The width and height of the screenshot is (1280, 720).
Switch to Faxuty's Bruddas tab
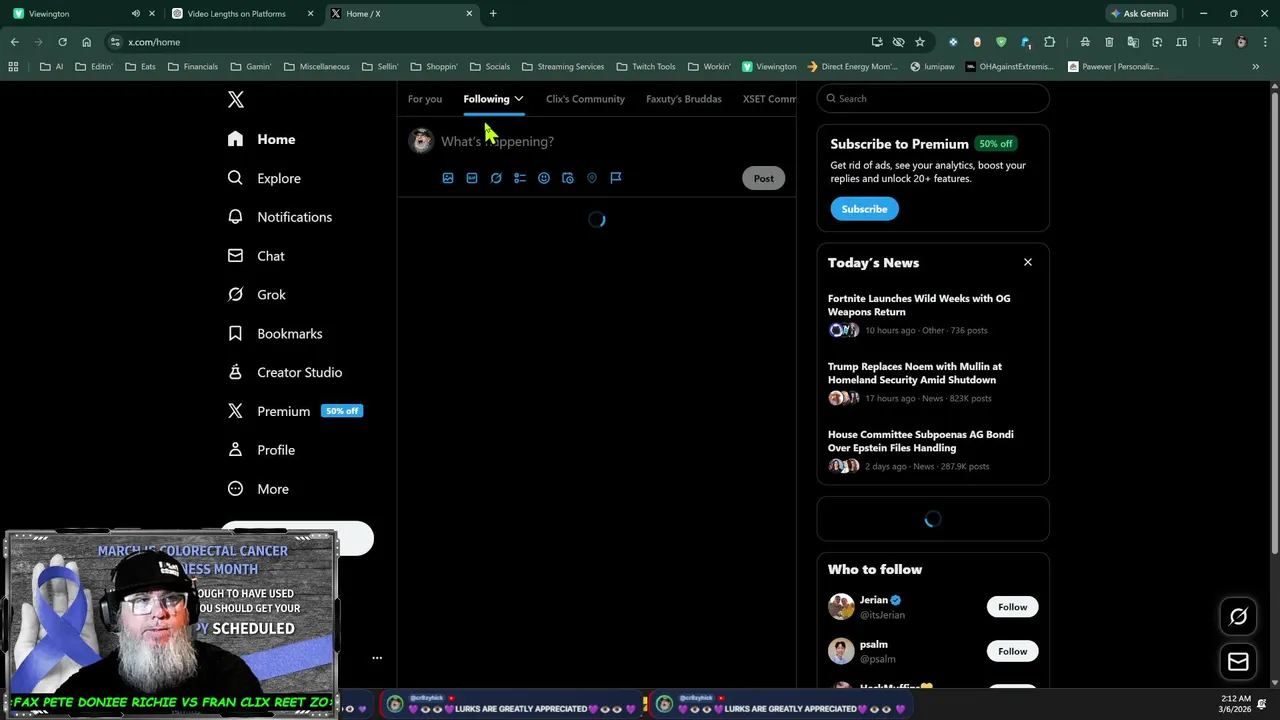pos(684,99)
